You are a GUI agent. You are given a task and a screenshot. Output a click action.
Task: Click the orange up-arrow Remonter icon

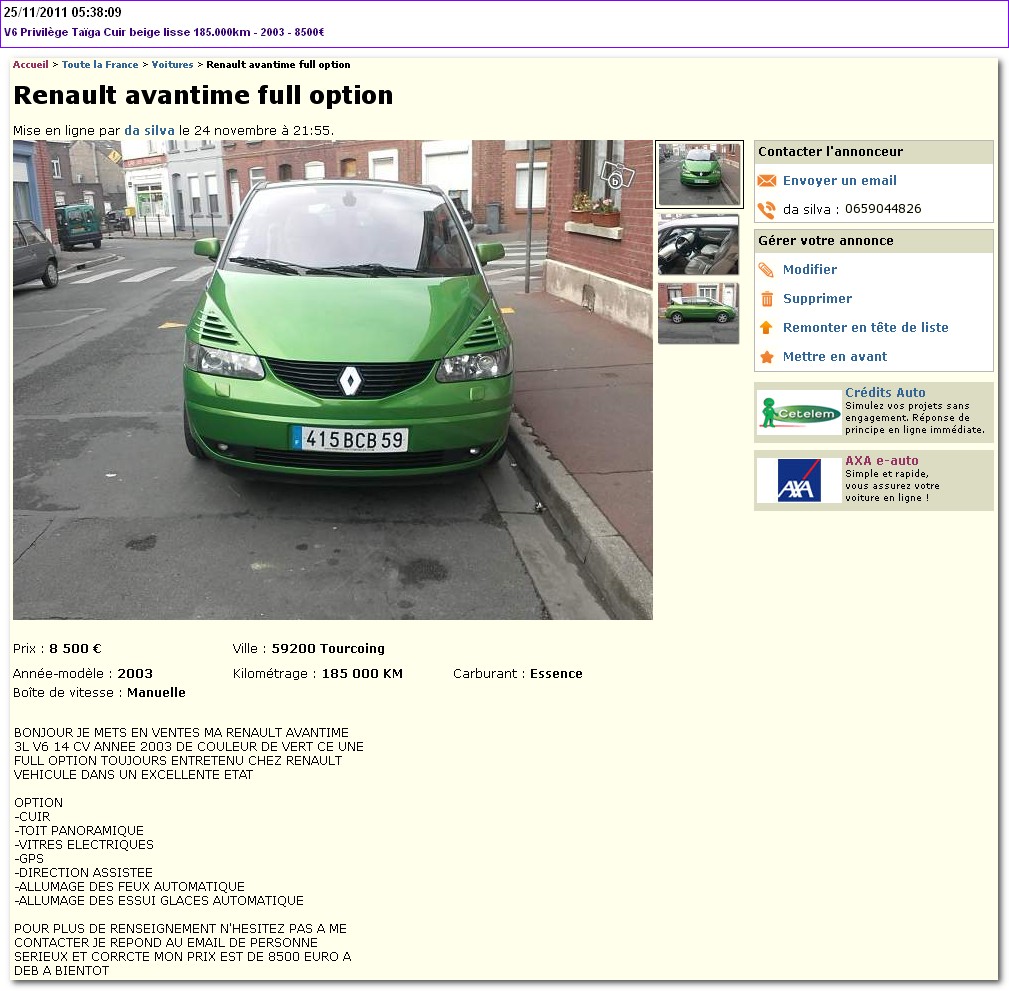click(x=767, y=328)
